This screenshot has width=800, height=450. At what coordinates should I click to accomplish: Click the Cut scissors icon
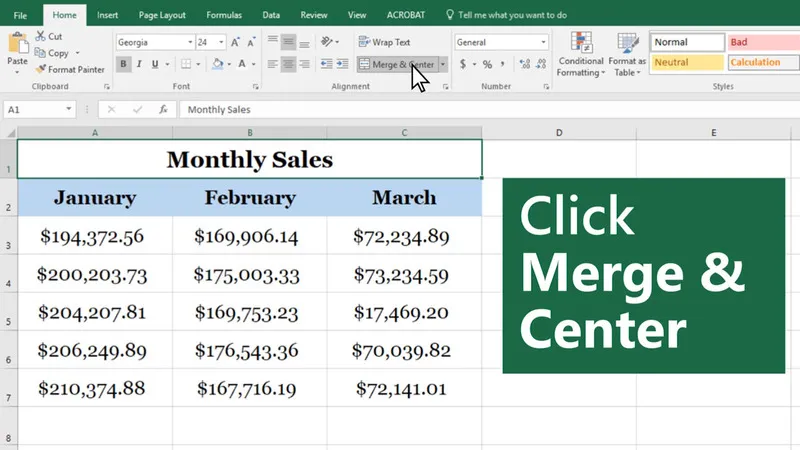[x=40, y=36]
